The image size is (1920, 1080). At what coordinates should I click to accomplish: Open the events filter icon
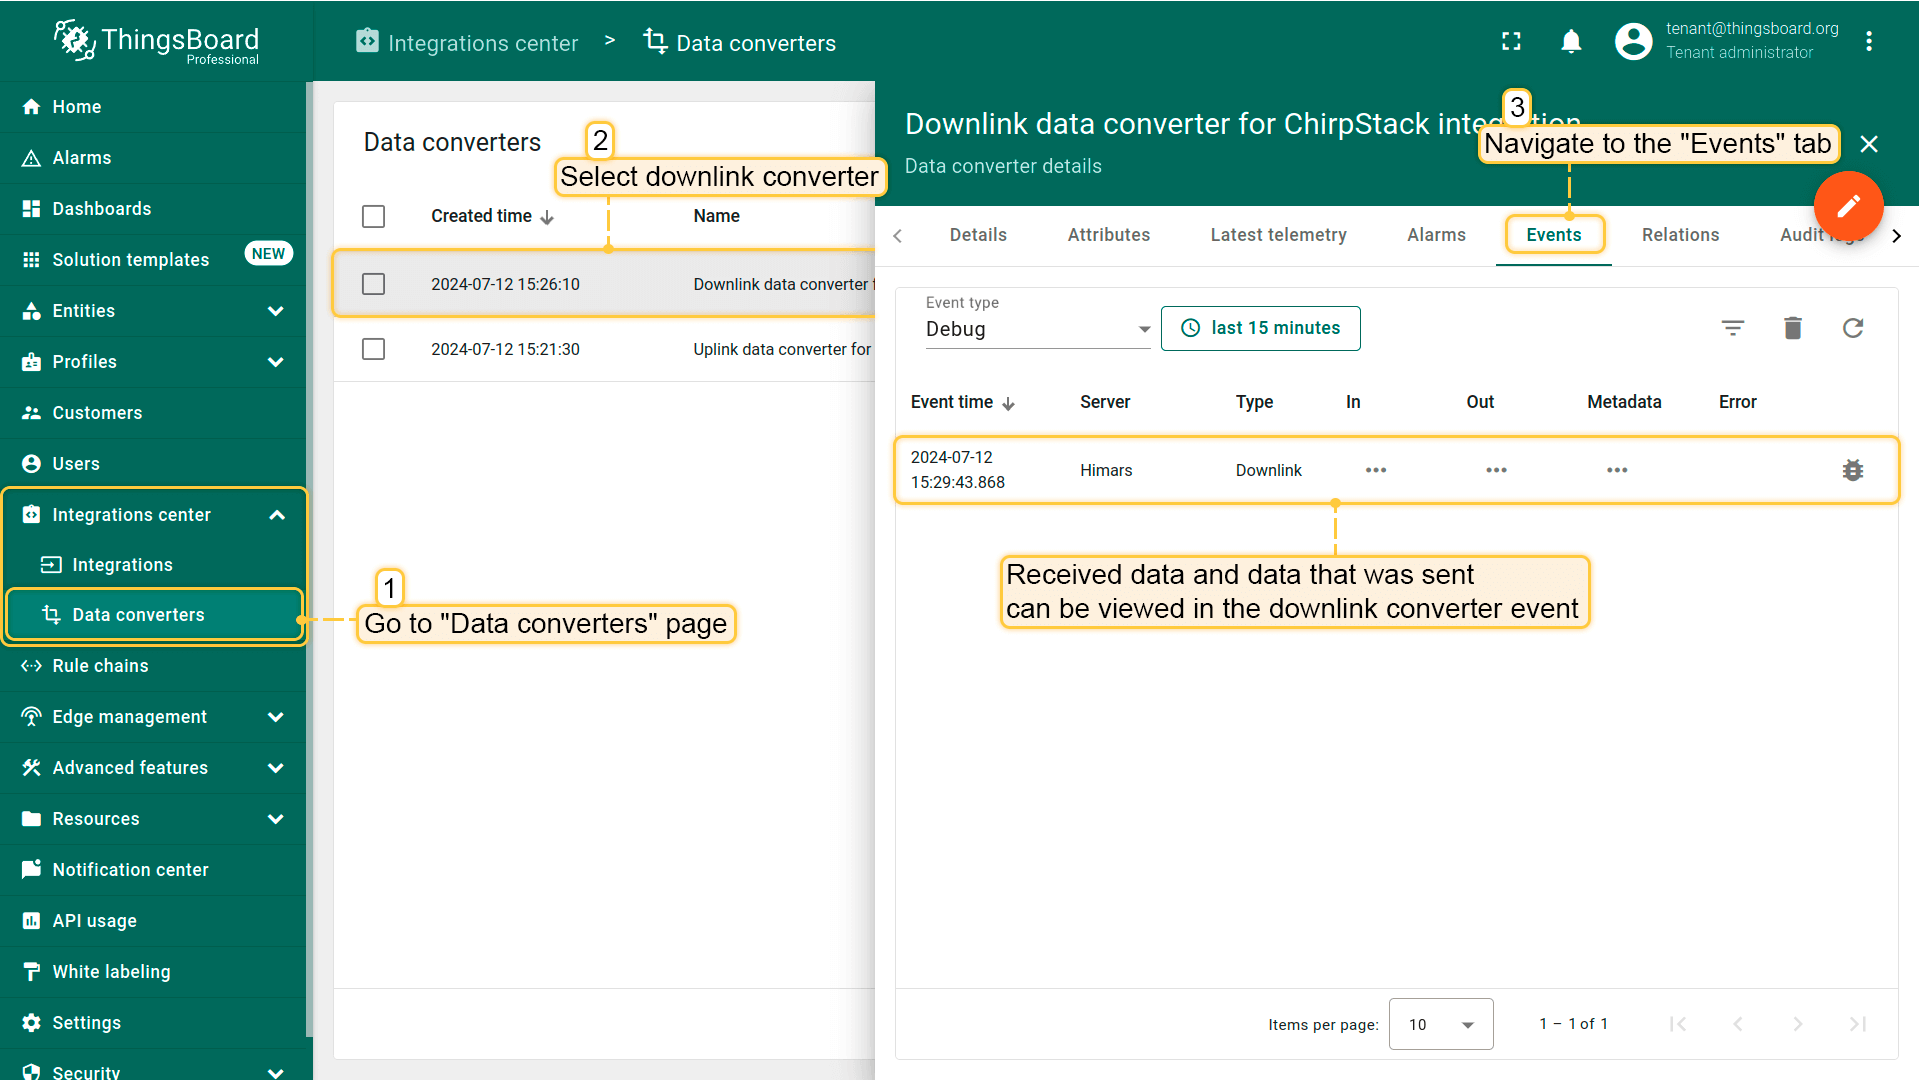(1732, 328)
